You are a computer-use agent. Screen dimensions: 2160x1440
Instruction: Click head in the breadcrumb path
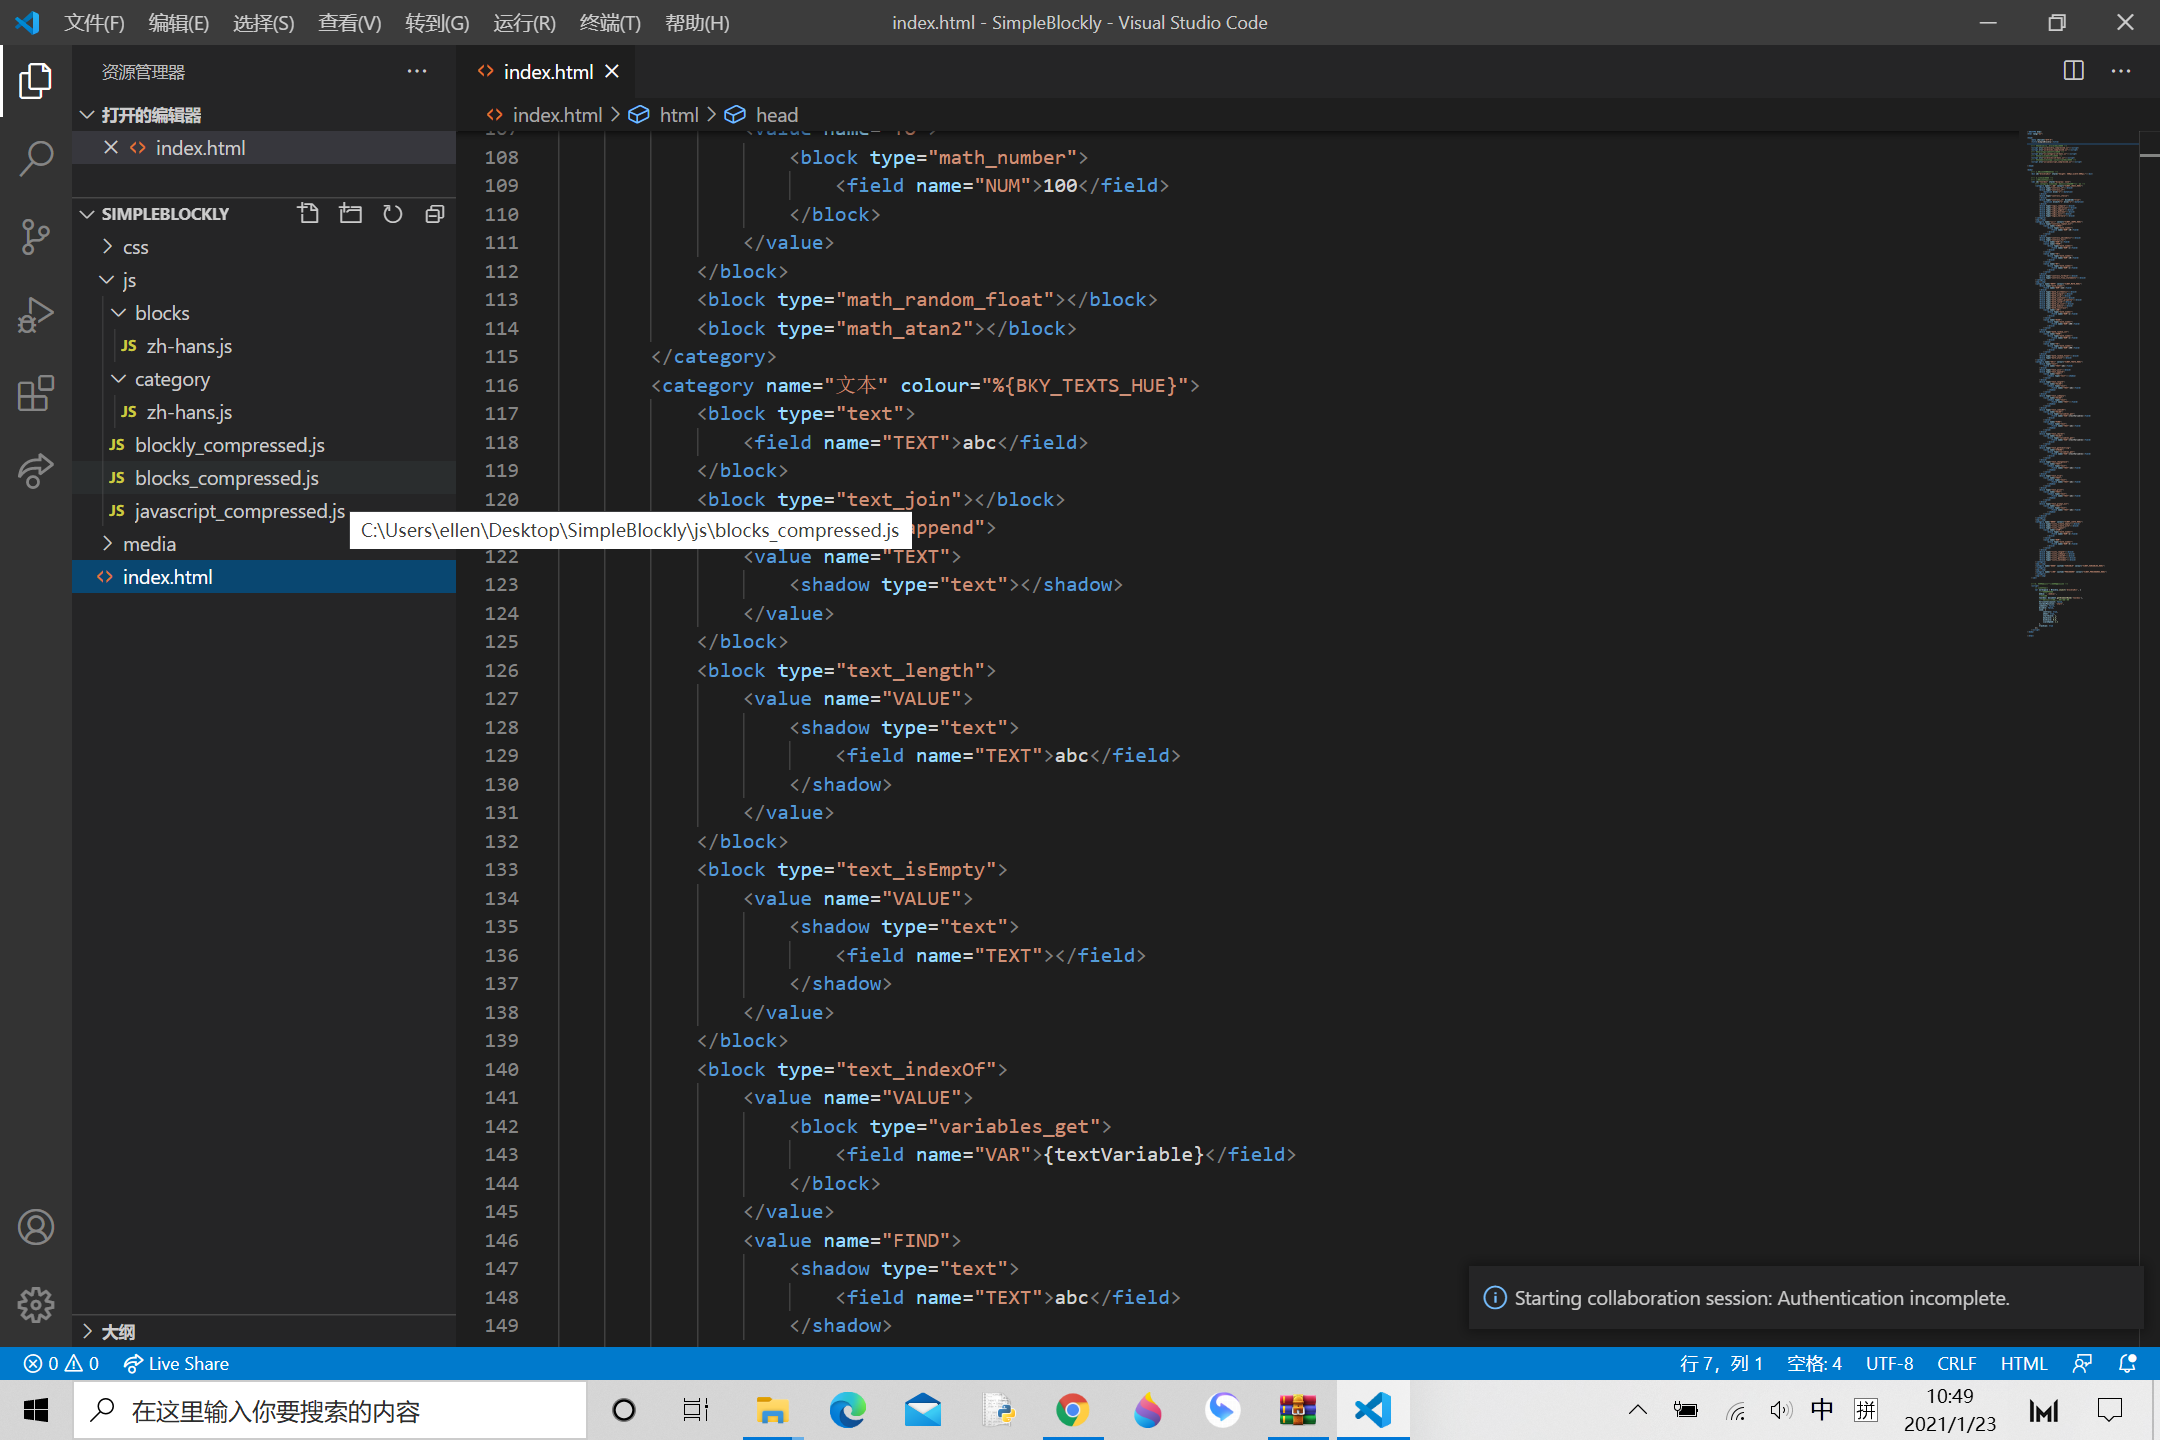(x=776, y=115)
